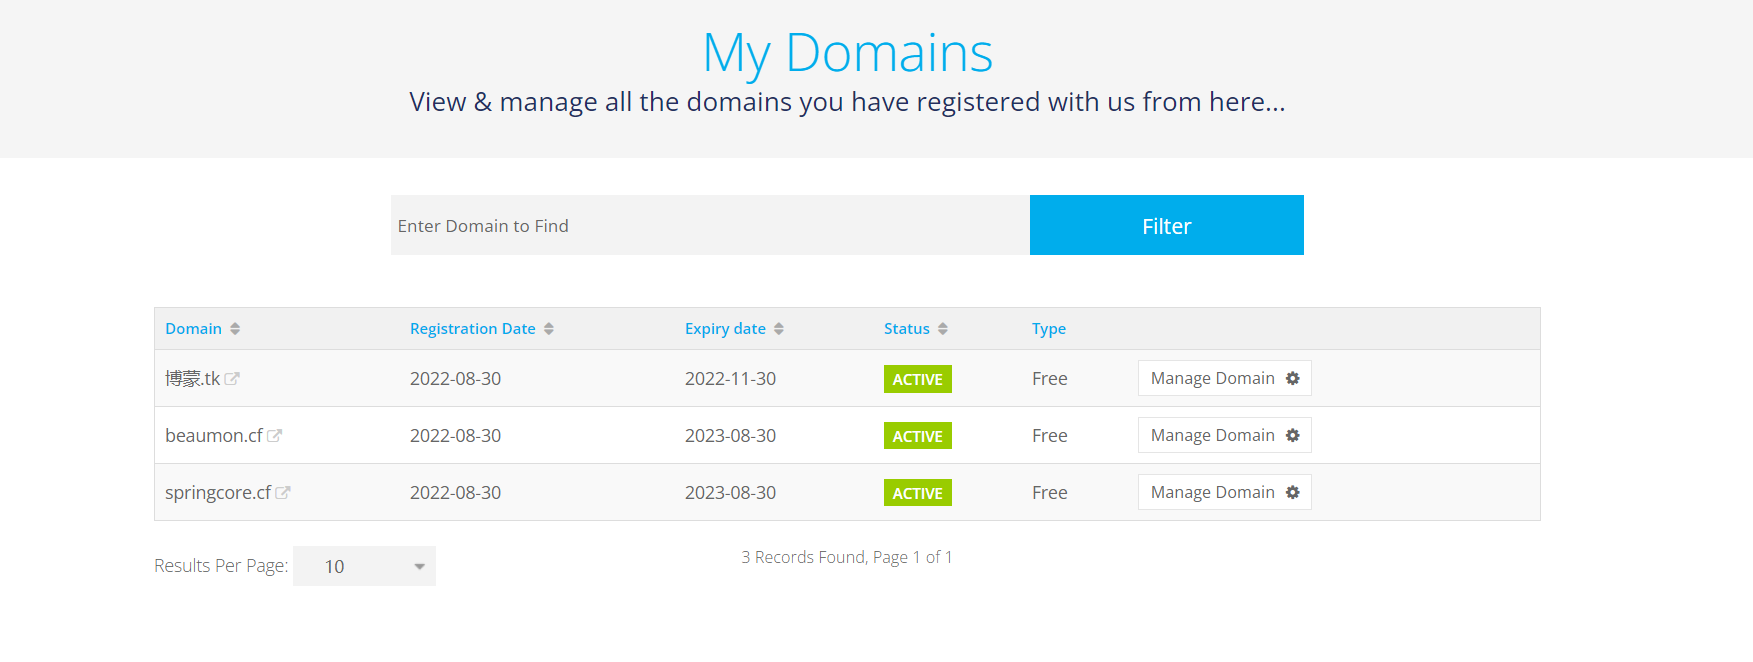Open the beaumon.cf domain link
The height and width of the screenshot is (662, 1753).
[214, 436]
